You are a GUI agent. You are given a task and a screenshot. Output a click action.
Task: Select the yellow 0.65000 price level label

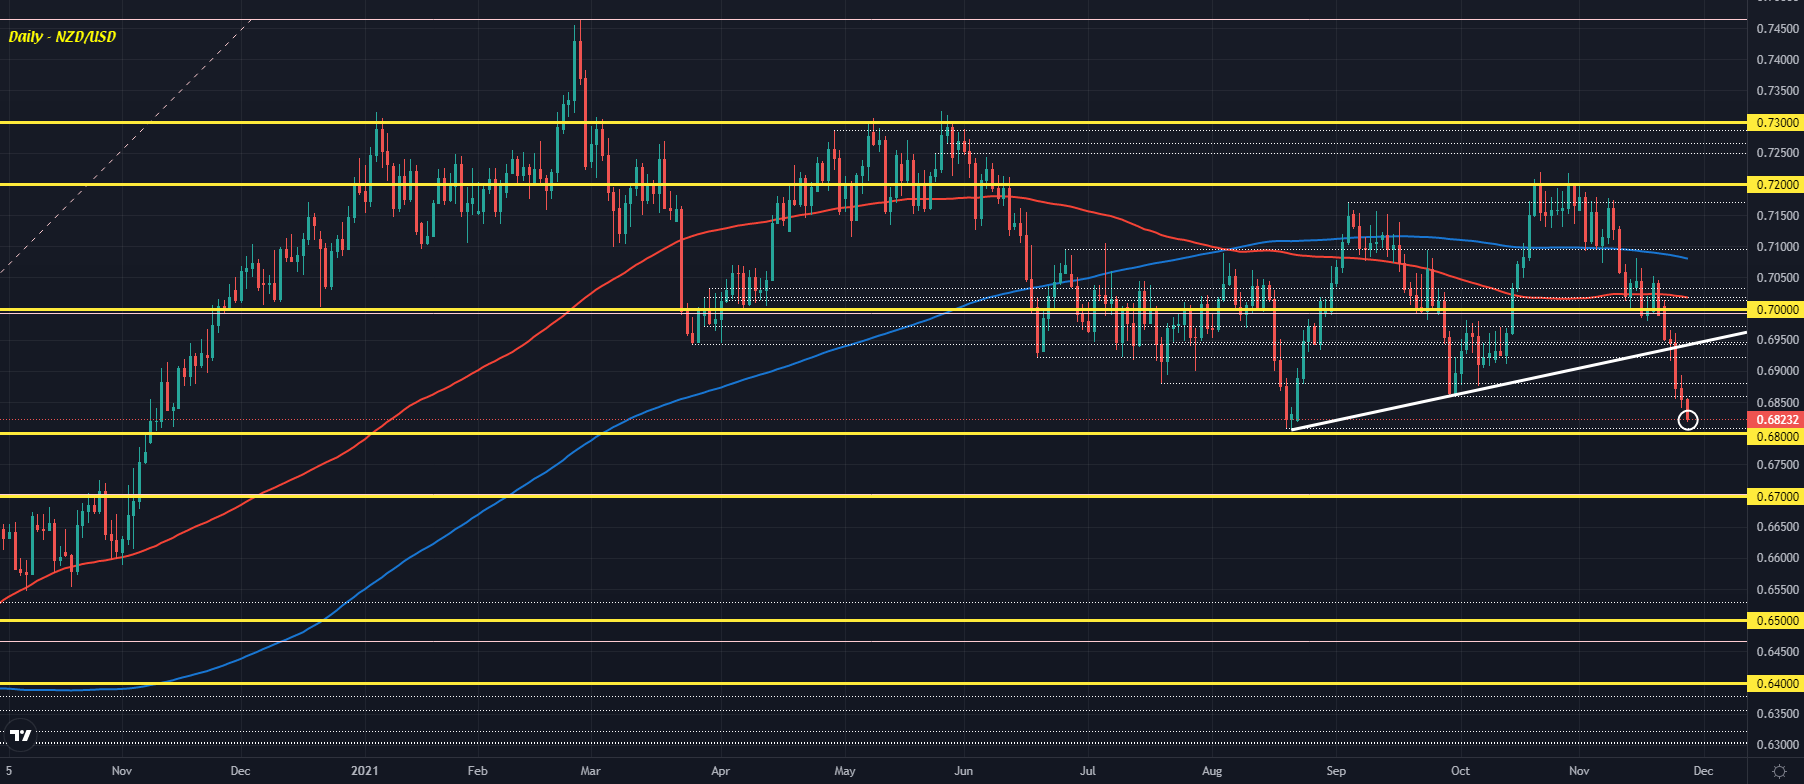pos(1775,621)
